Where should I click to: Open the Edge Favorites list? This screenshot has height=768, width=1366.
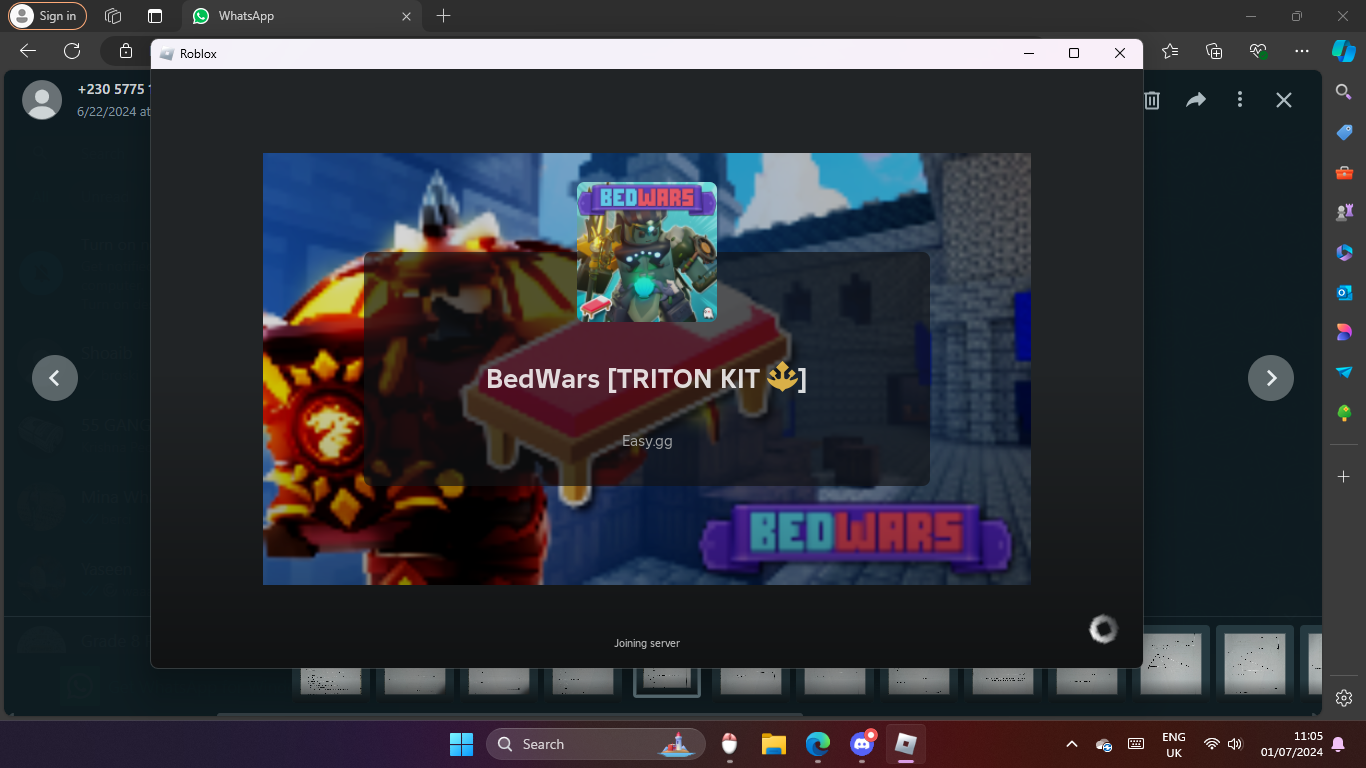coord(1170,51)
